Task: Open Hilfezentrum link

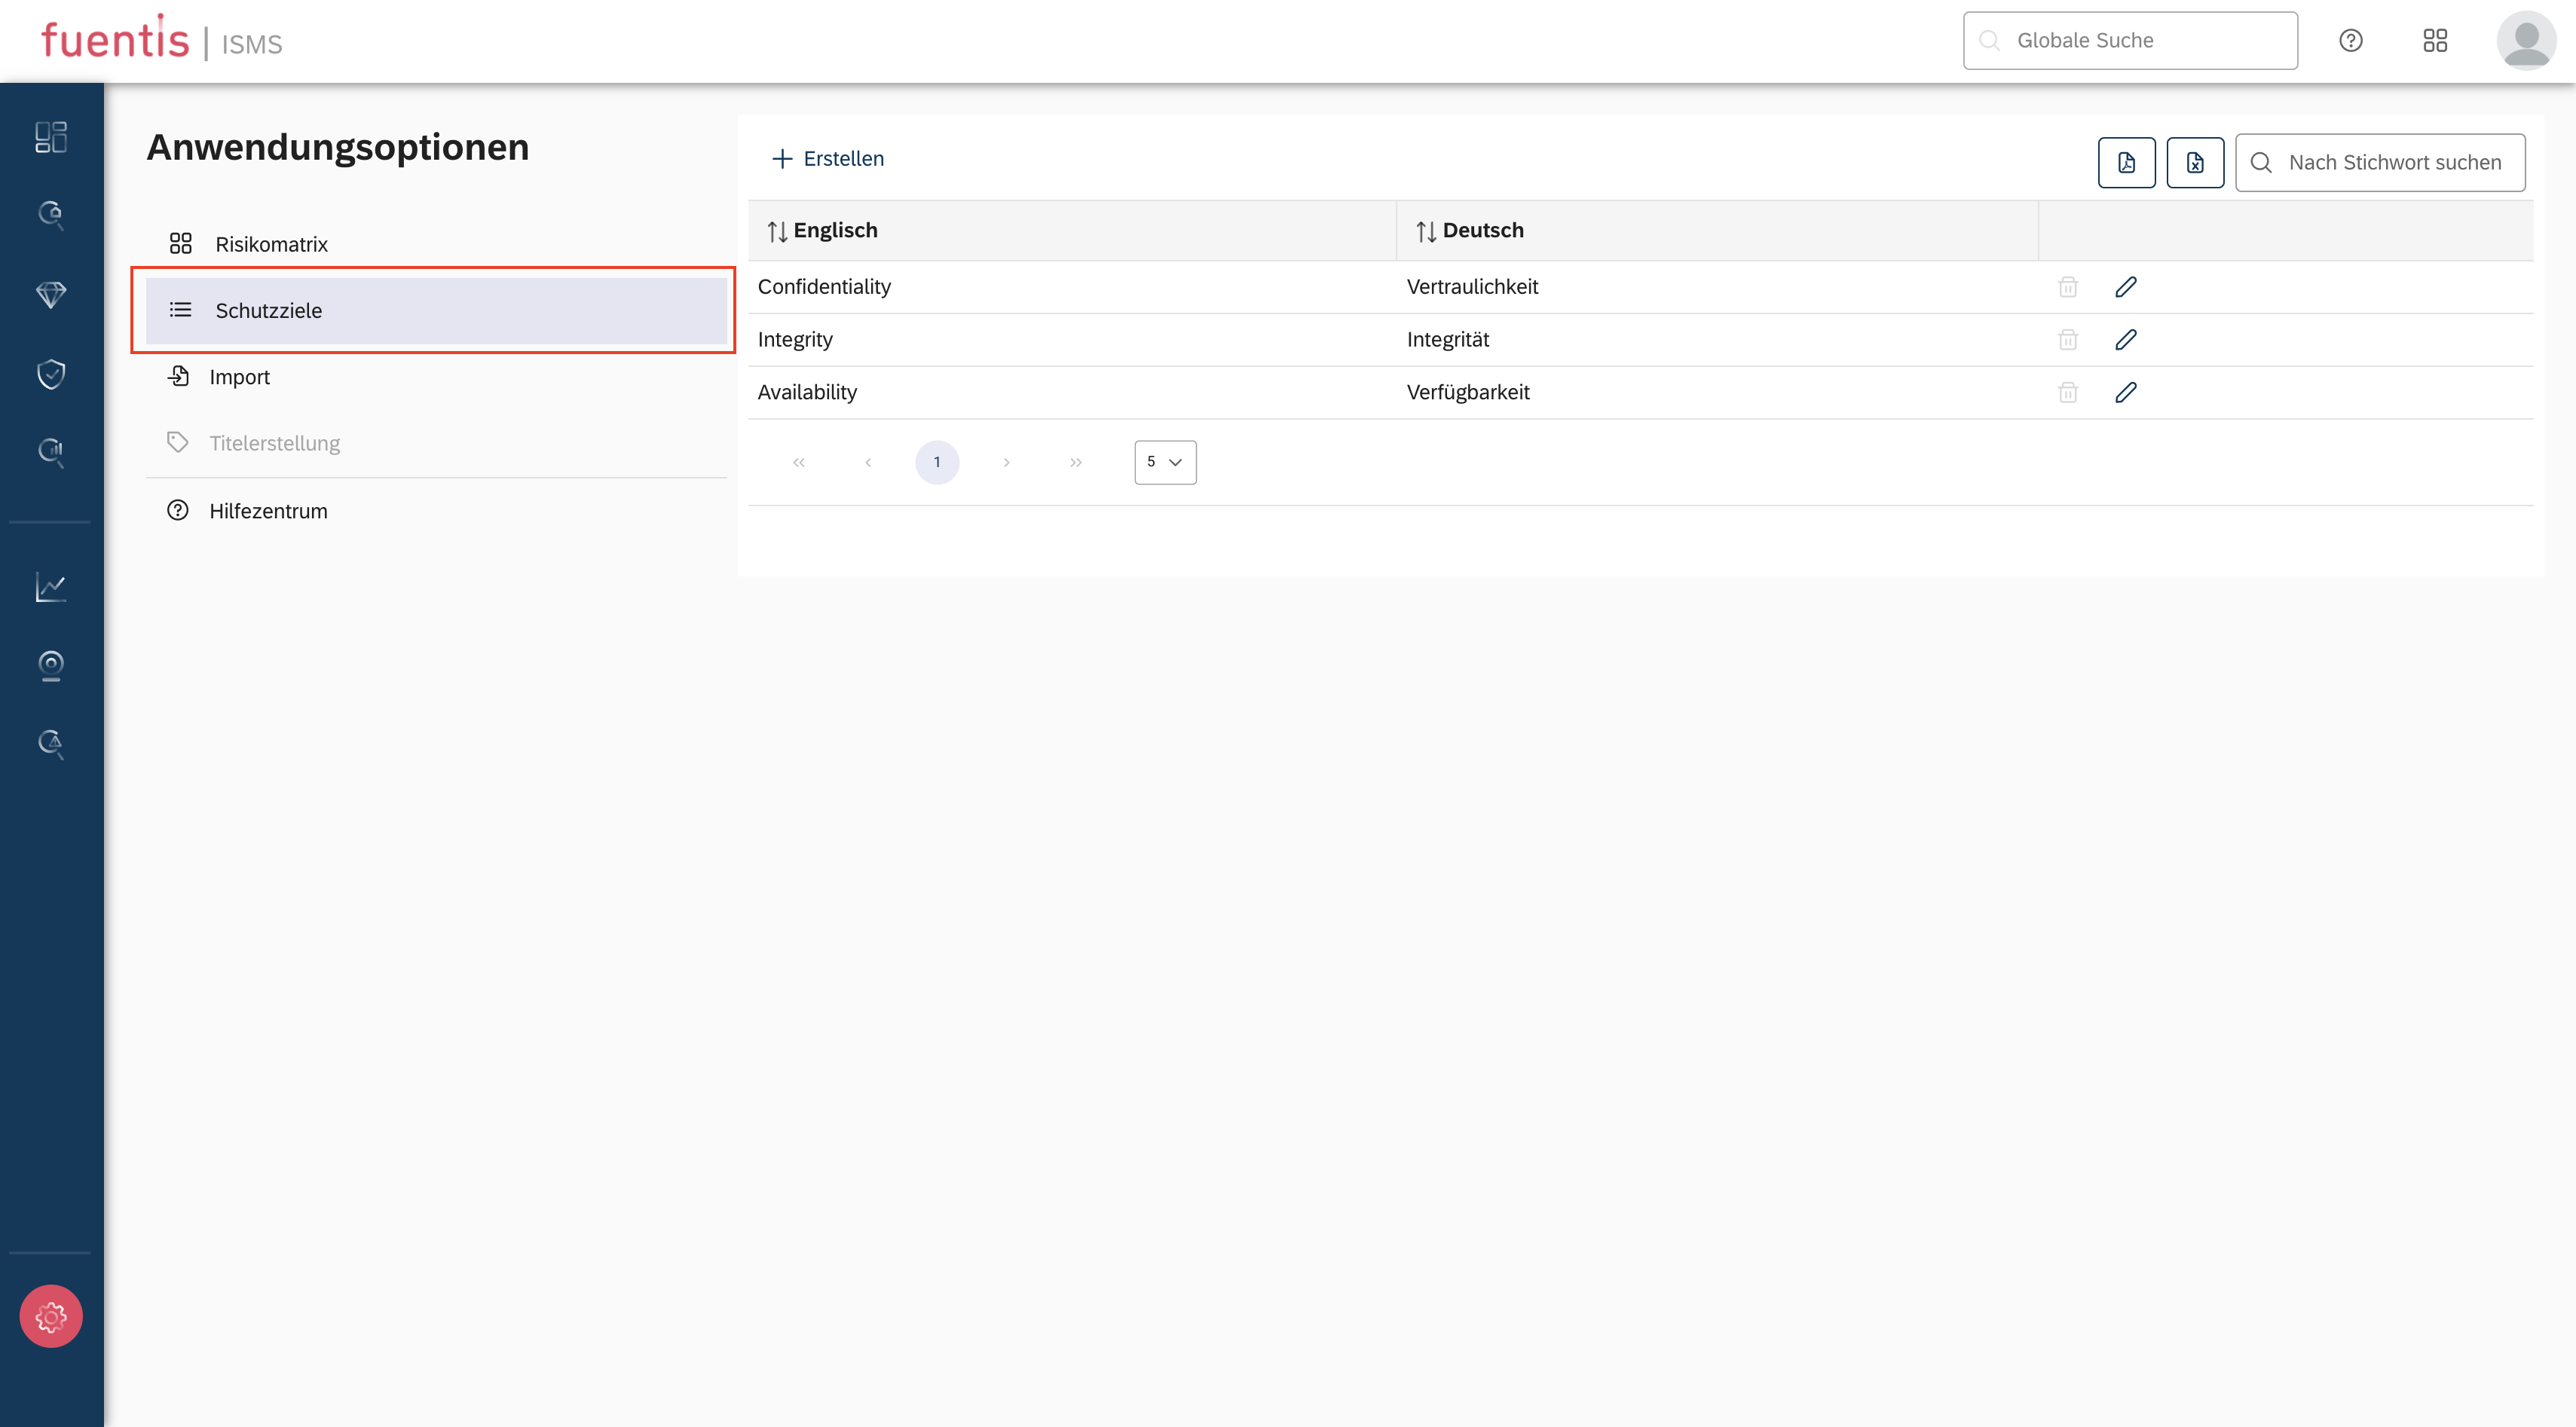Action: [x=268, y=511]
